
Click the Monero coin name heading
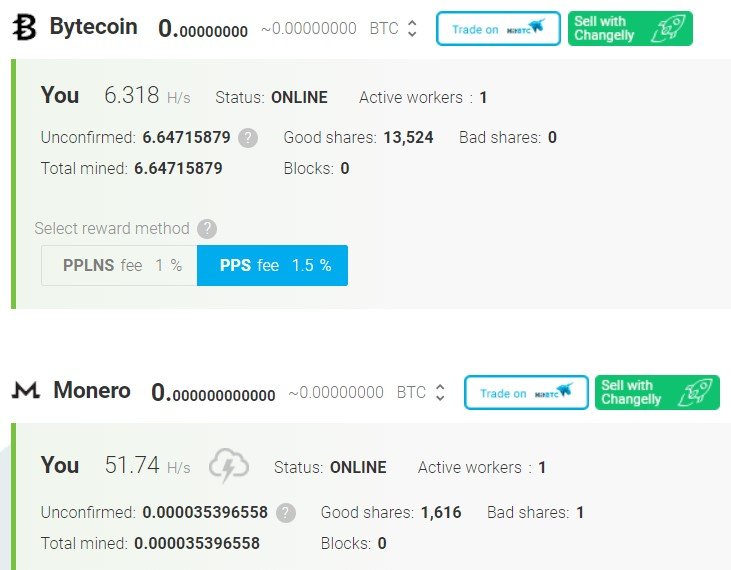(x=92, y=391)
